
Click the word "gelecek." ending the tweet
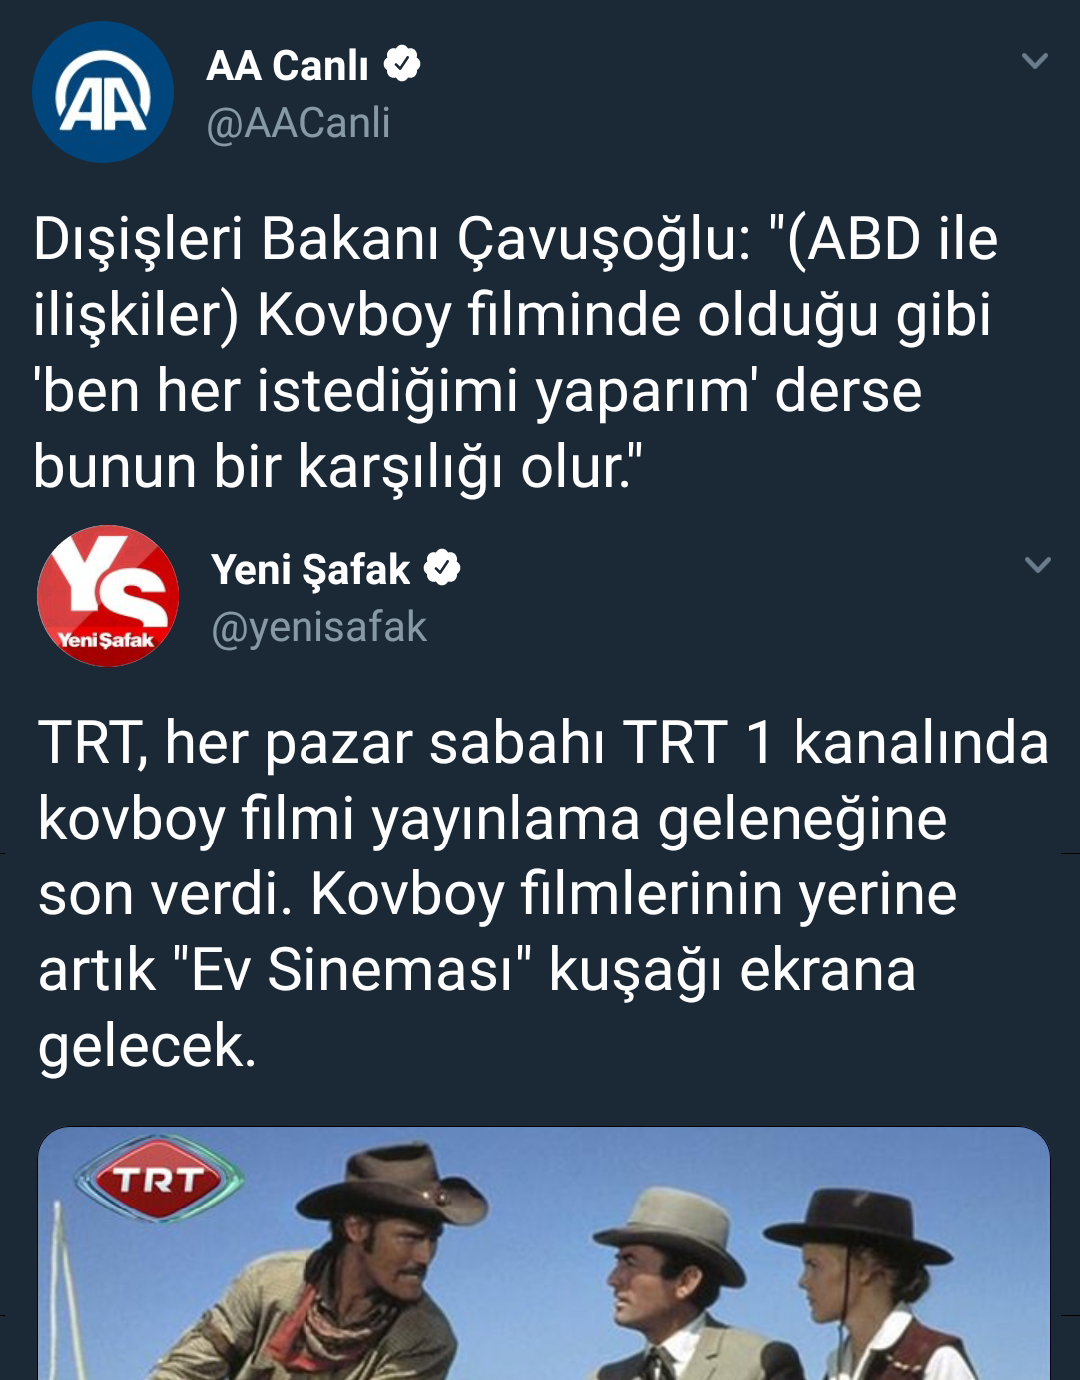tap(147, 1048)
